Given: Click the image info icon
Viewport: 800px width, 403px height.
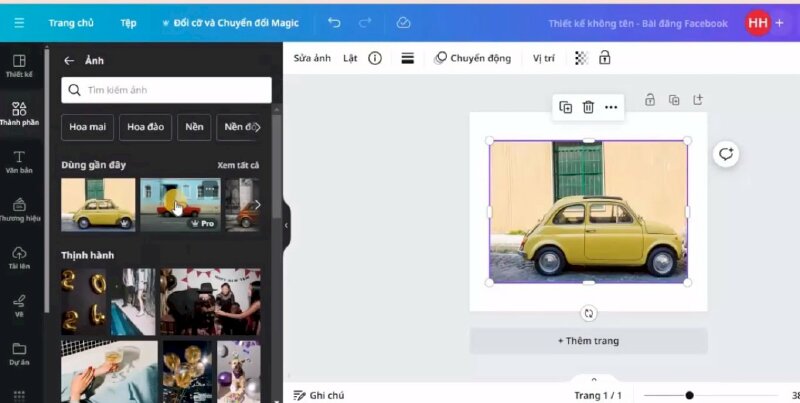Looking at the screenshot, I should point(375,58).
